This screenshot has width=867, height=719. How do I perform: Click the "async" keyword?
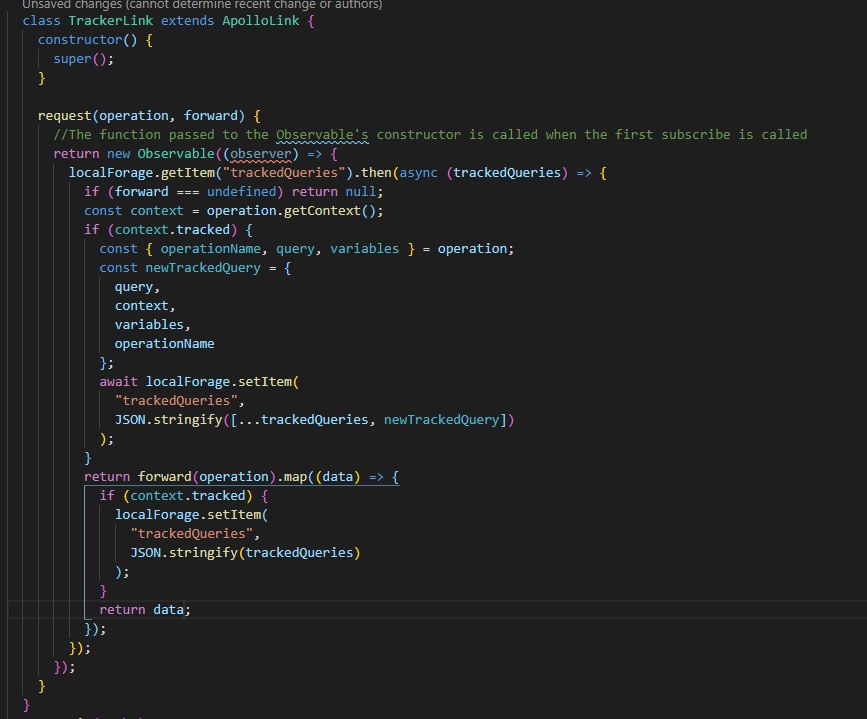coord(419,173)
